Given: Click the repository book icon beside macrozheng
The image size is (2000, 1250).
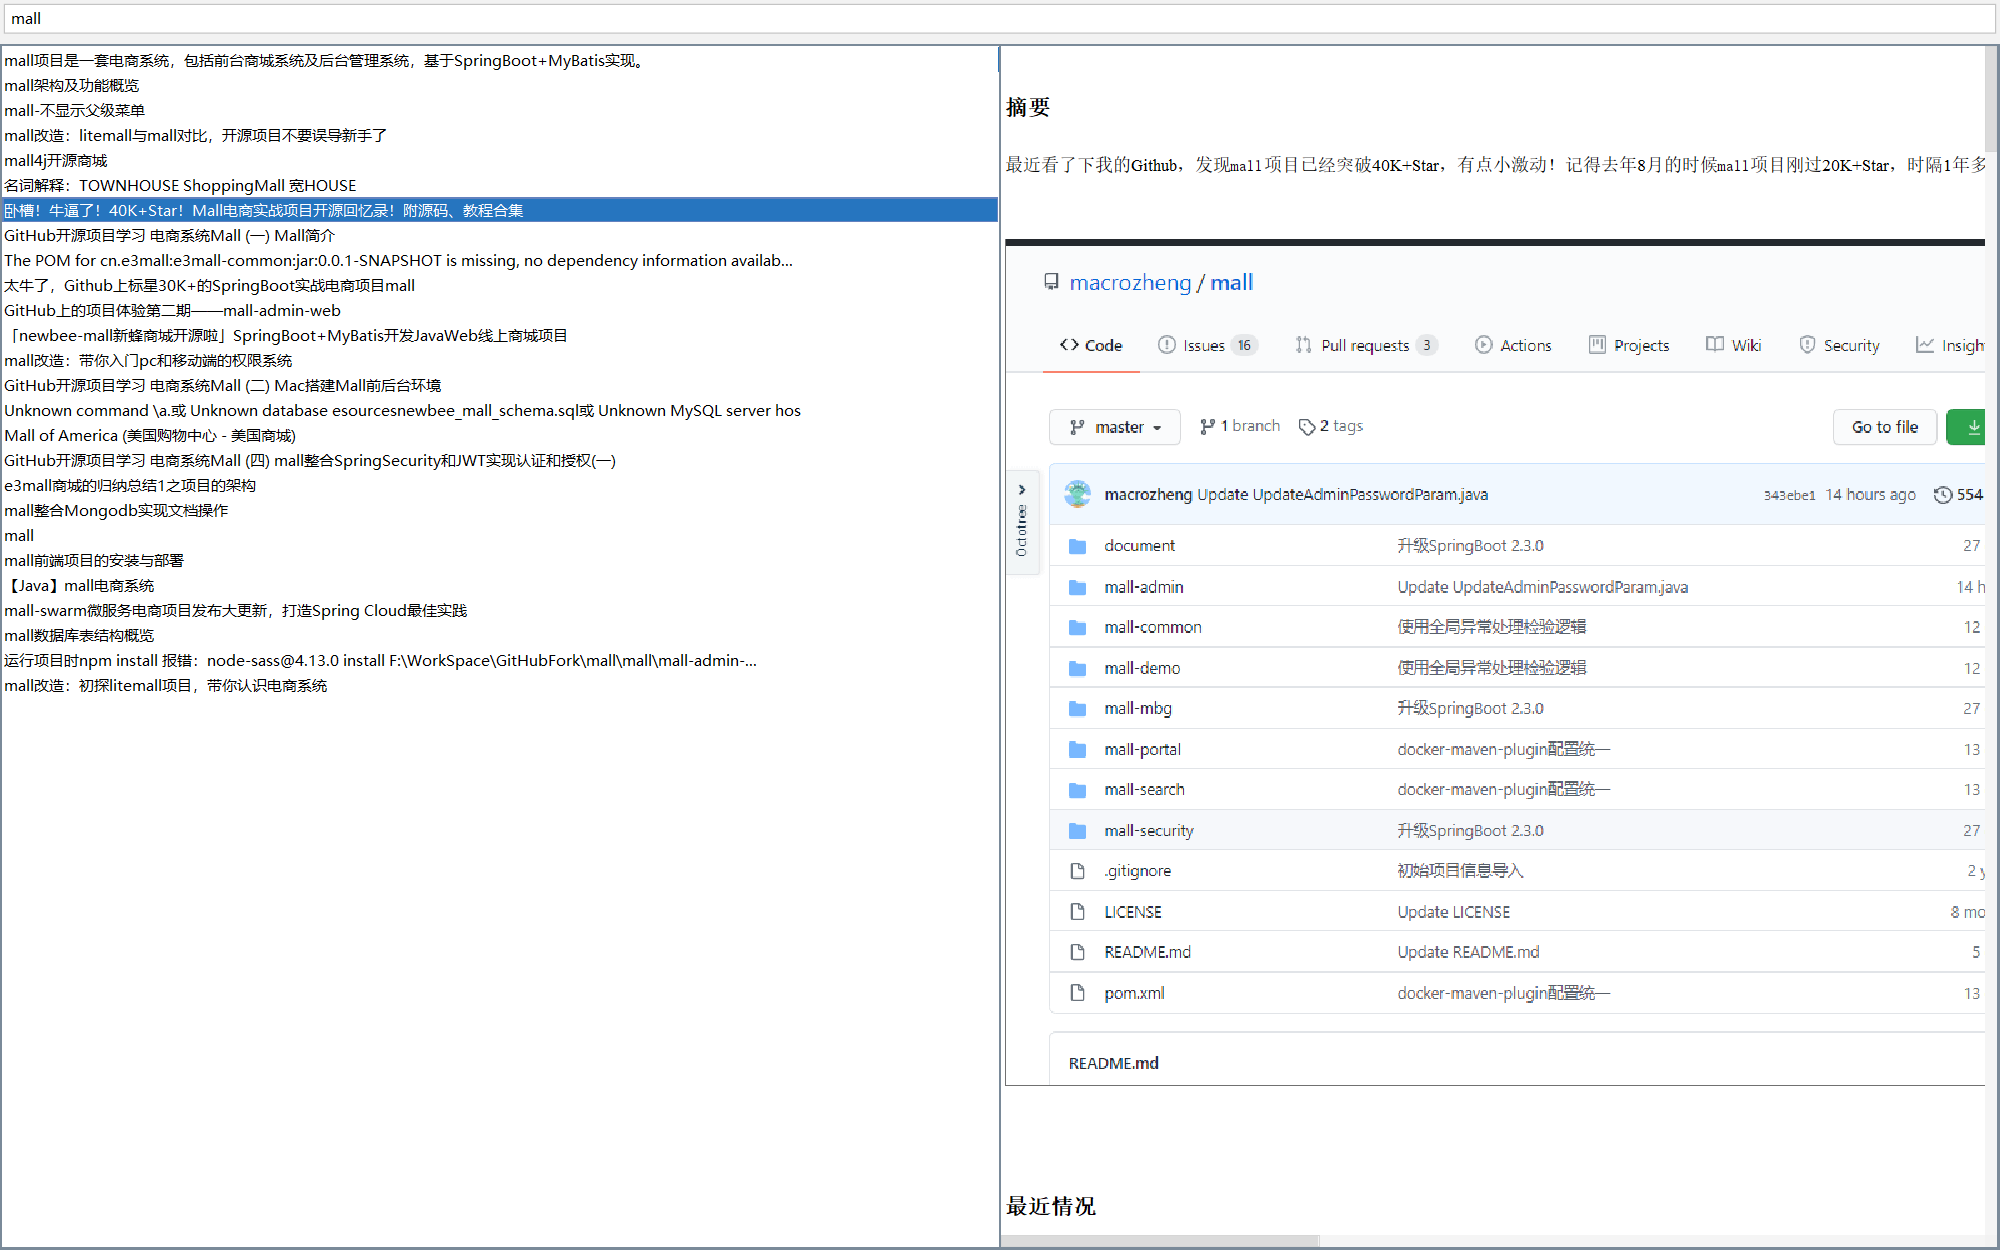Looking at the screenshot, I should [x=1051, y=283].
